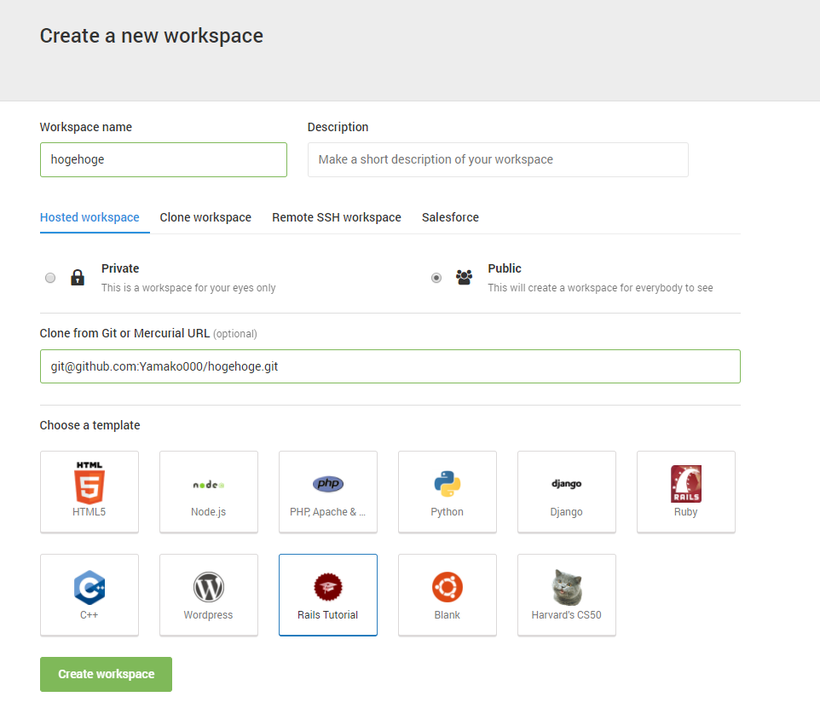Viewport: 820px width, 714px height.
Task: Select the Public radio button
Action: [436, 278]
